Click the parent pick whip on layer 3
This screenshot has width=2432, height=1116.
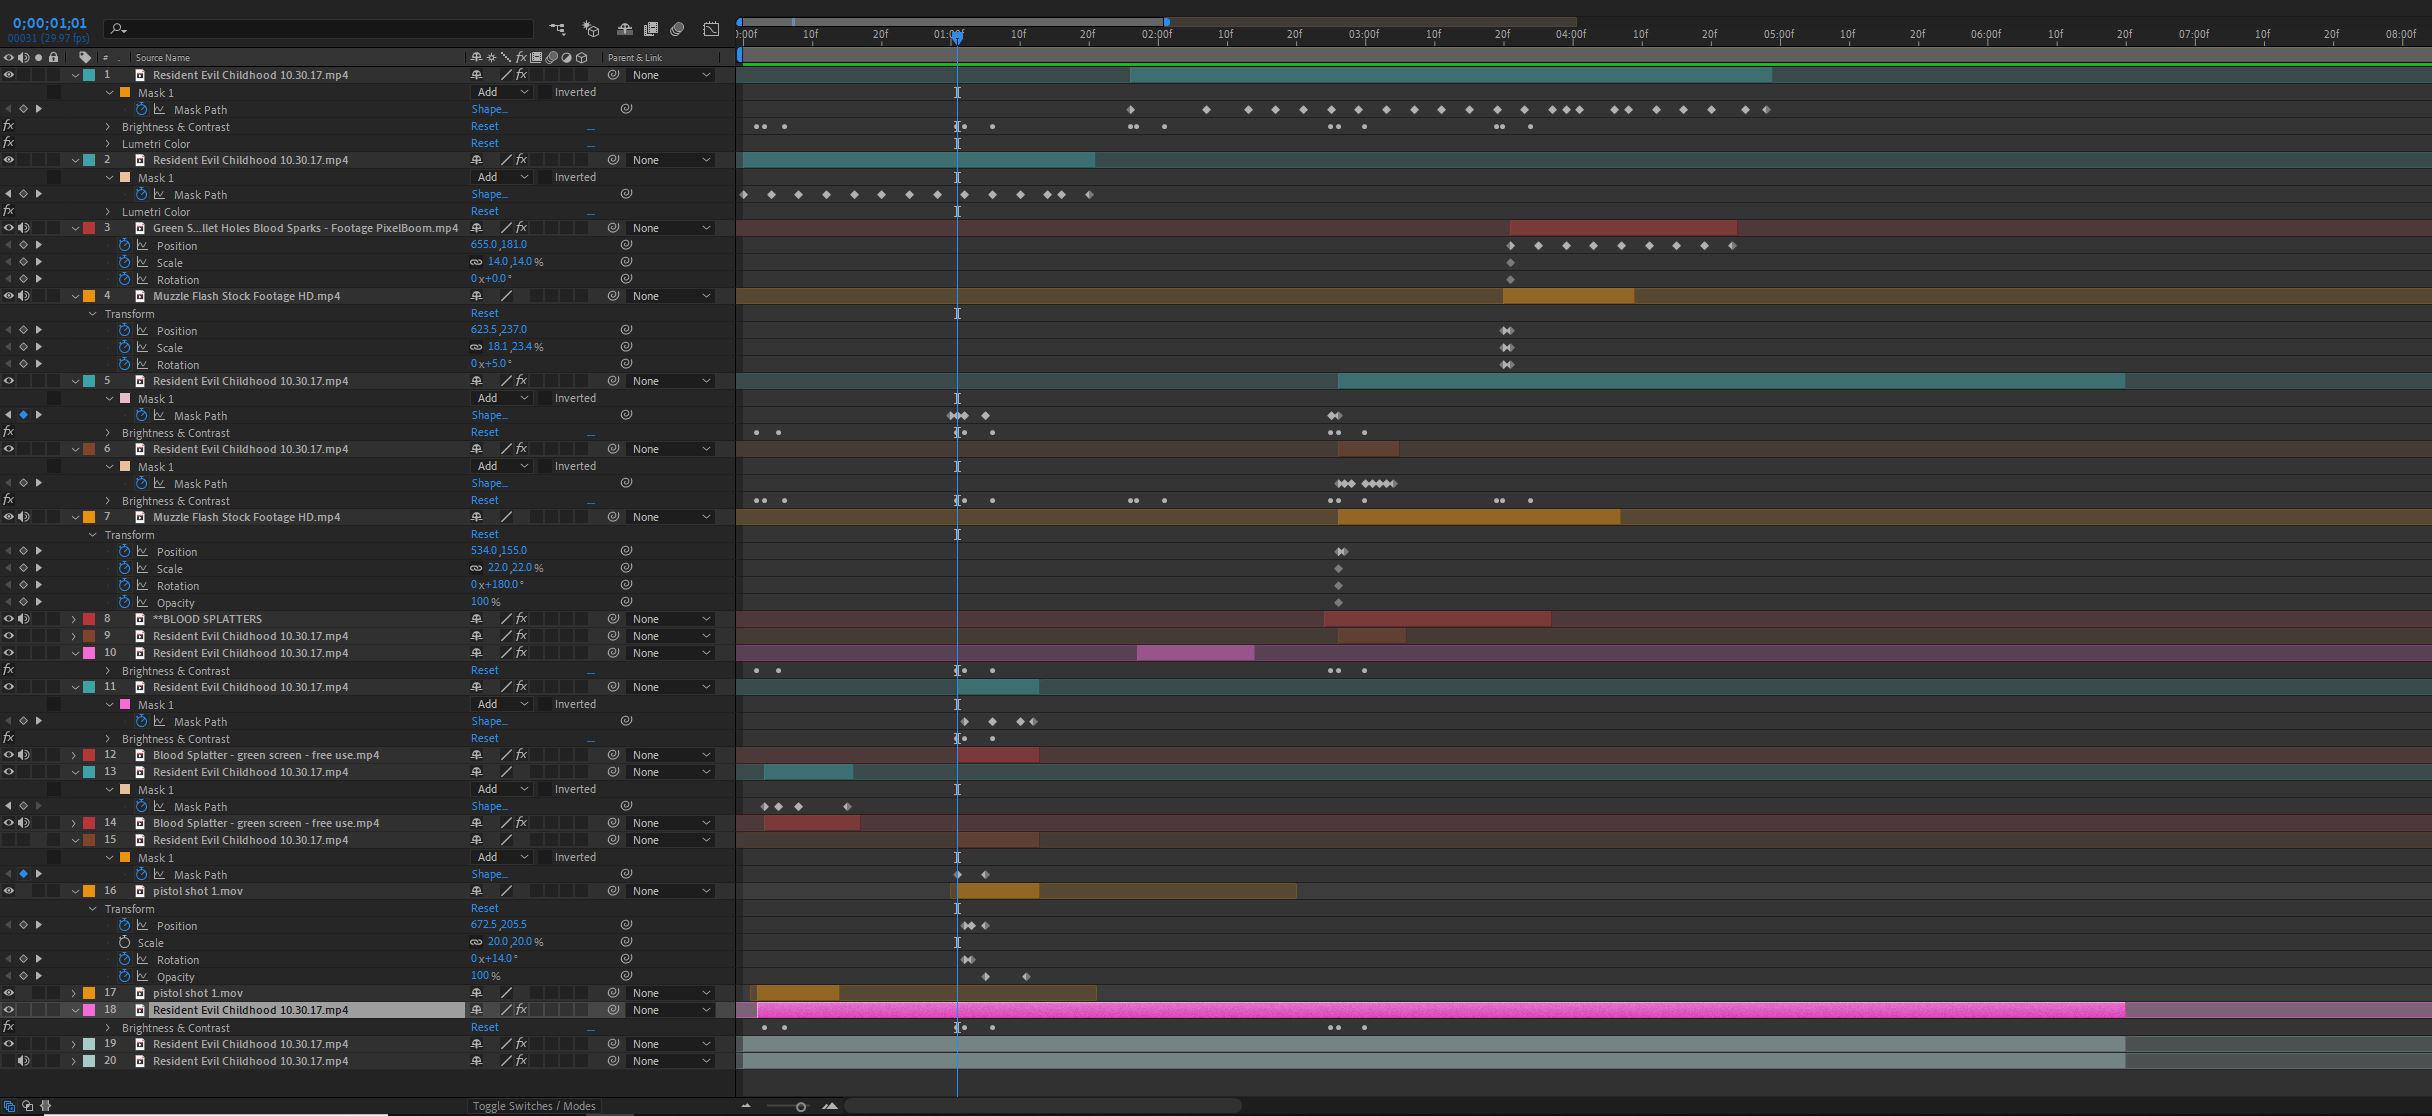(x=613, y=227)
